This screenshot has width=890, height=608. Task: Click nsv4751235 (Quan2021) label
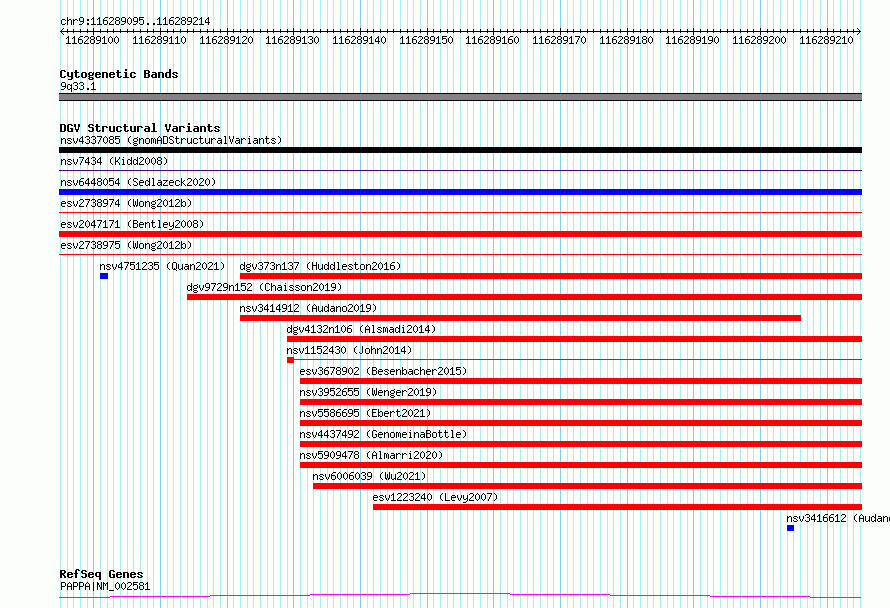[162, 266]
